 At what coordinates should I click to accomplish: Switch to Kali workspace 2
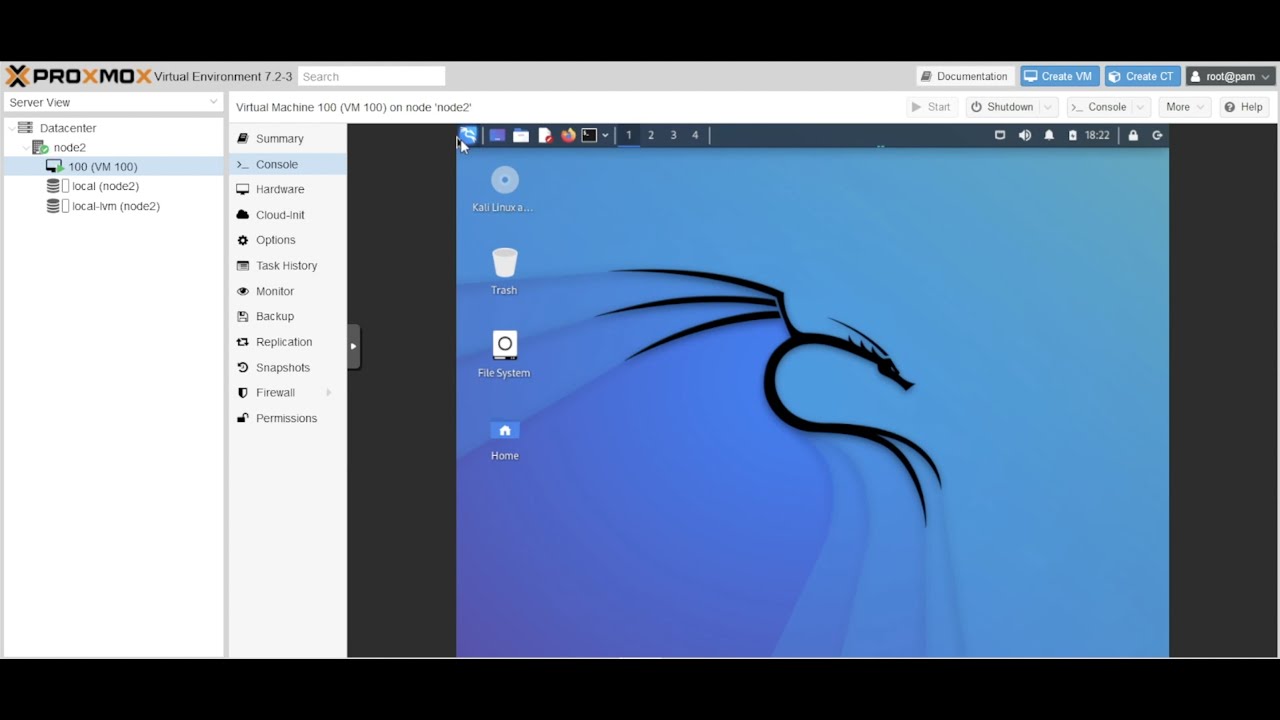point(651,135)
